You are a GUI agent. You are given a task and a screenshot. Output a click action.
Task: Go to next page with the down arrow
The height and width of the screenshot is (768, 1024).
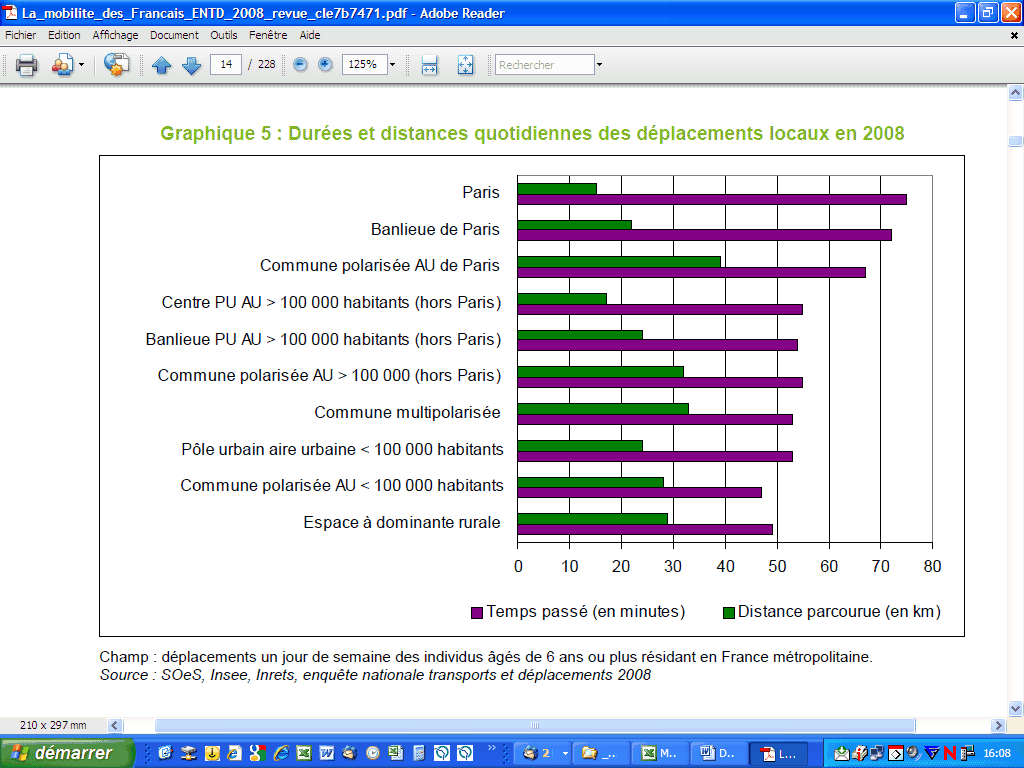pyautogui.click(x=191, y=65)
